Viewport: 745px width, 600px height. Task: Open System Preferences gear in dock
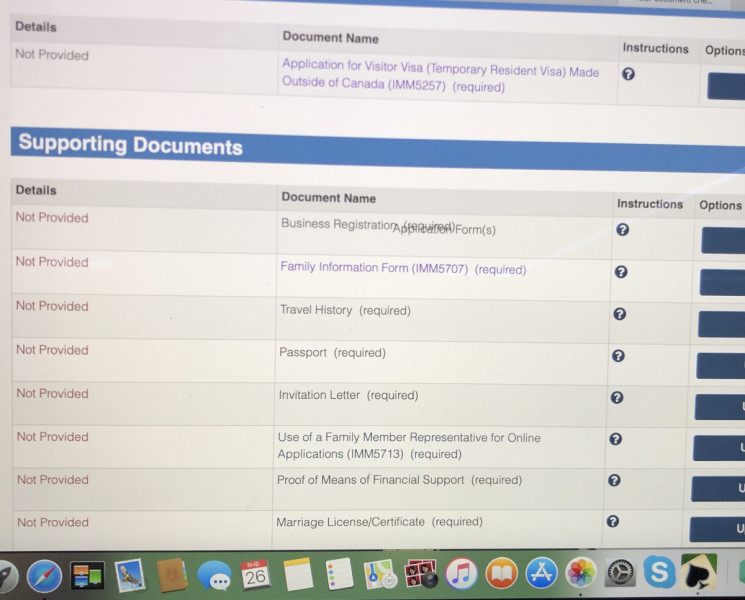coord(620,573)
